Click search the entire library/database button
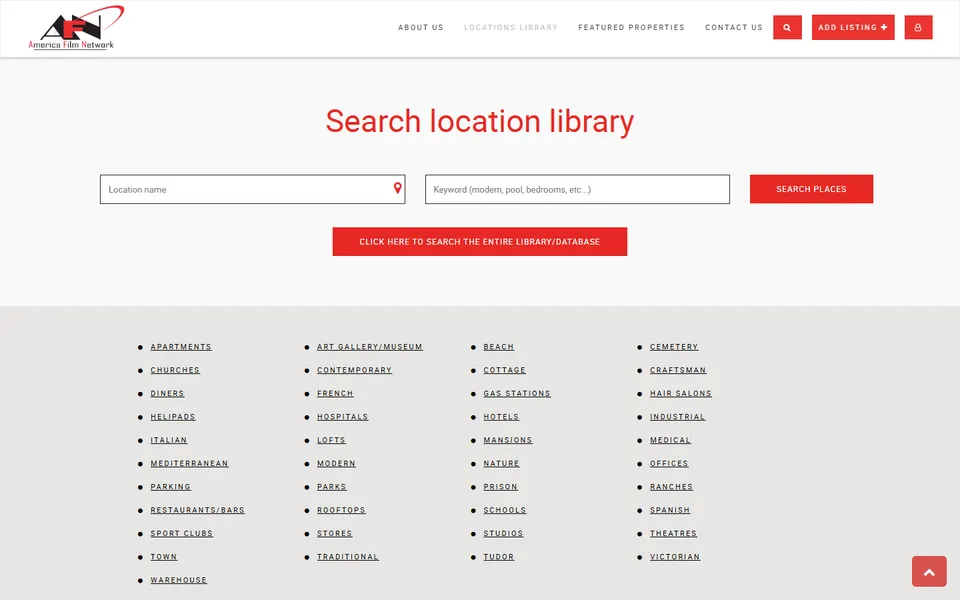This screenshot has height=600, width=960. [479, 242]
